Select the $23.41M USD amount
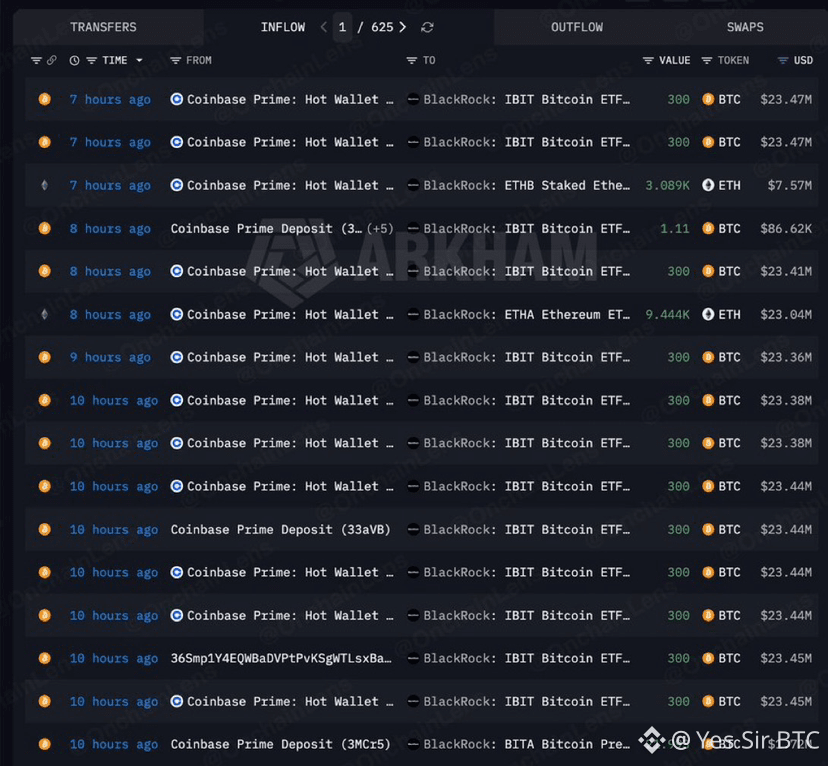 click(x=786, y=271)
